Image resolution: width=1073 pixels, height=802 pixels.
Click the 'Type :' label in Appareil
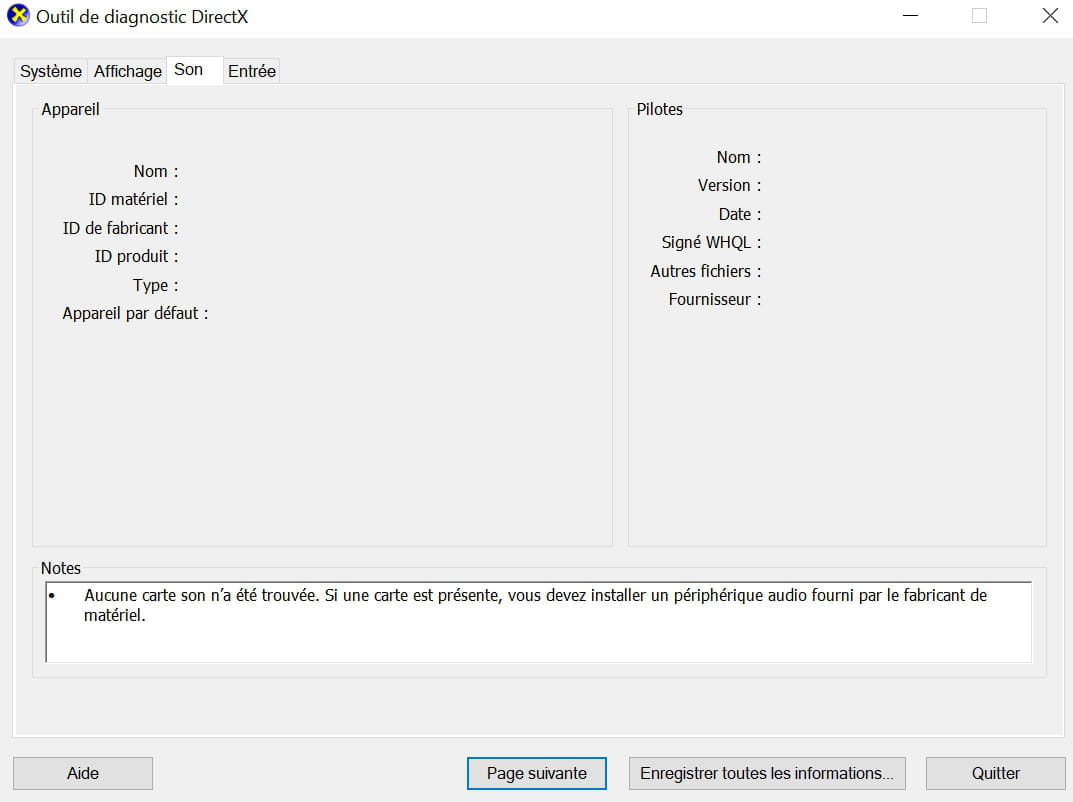[155, 285]
